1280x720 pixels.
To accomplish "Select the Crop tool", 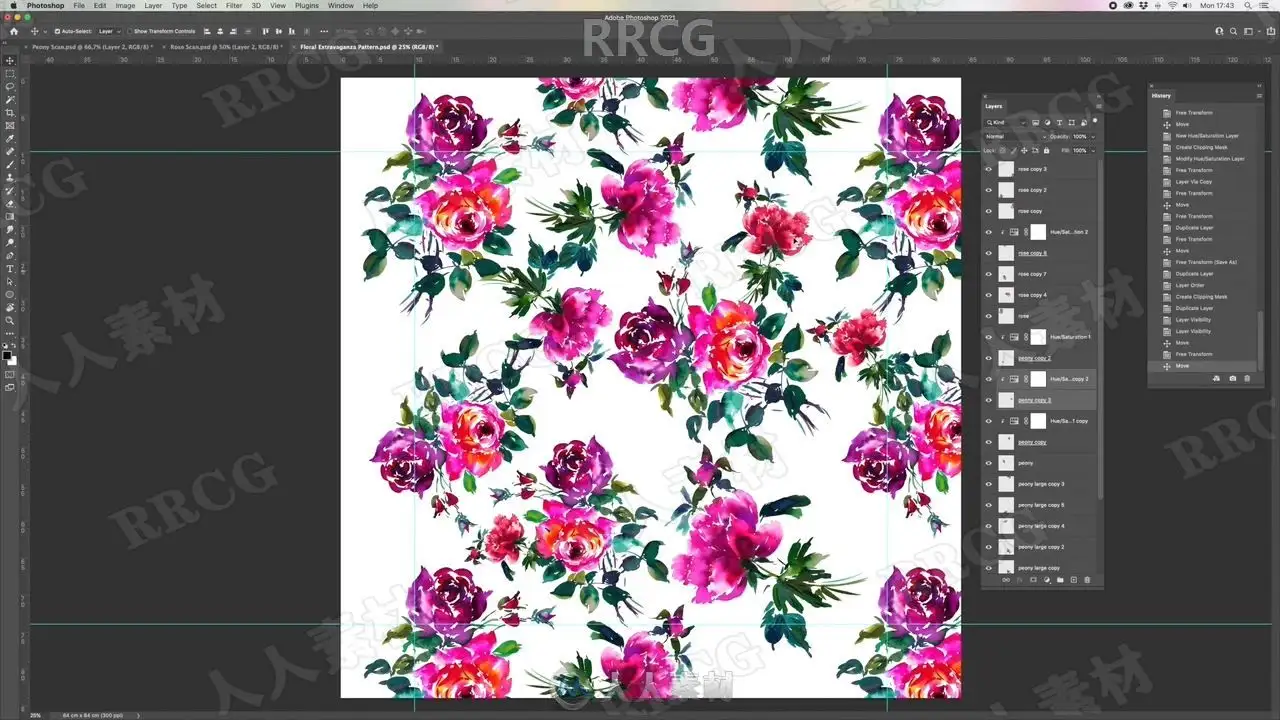I will click(x=11, y=112).
